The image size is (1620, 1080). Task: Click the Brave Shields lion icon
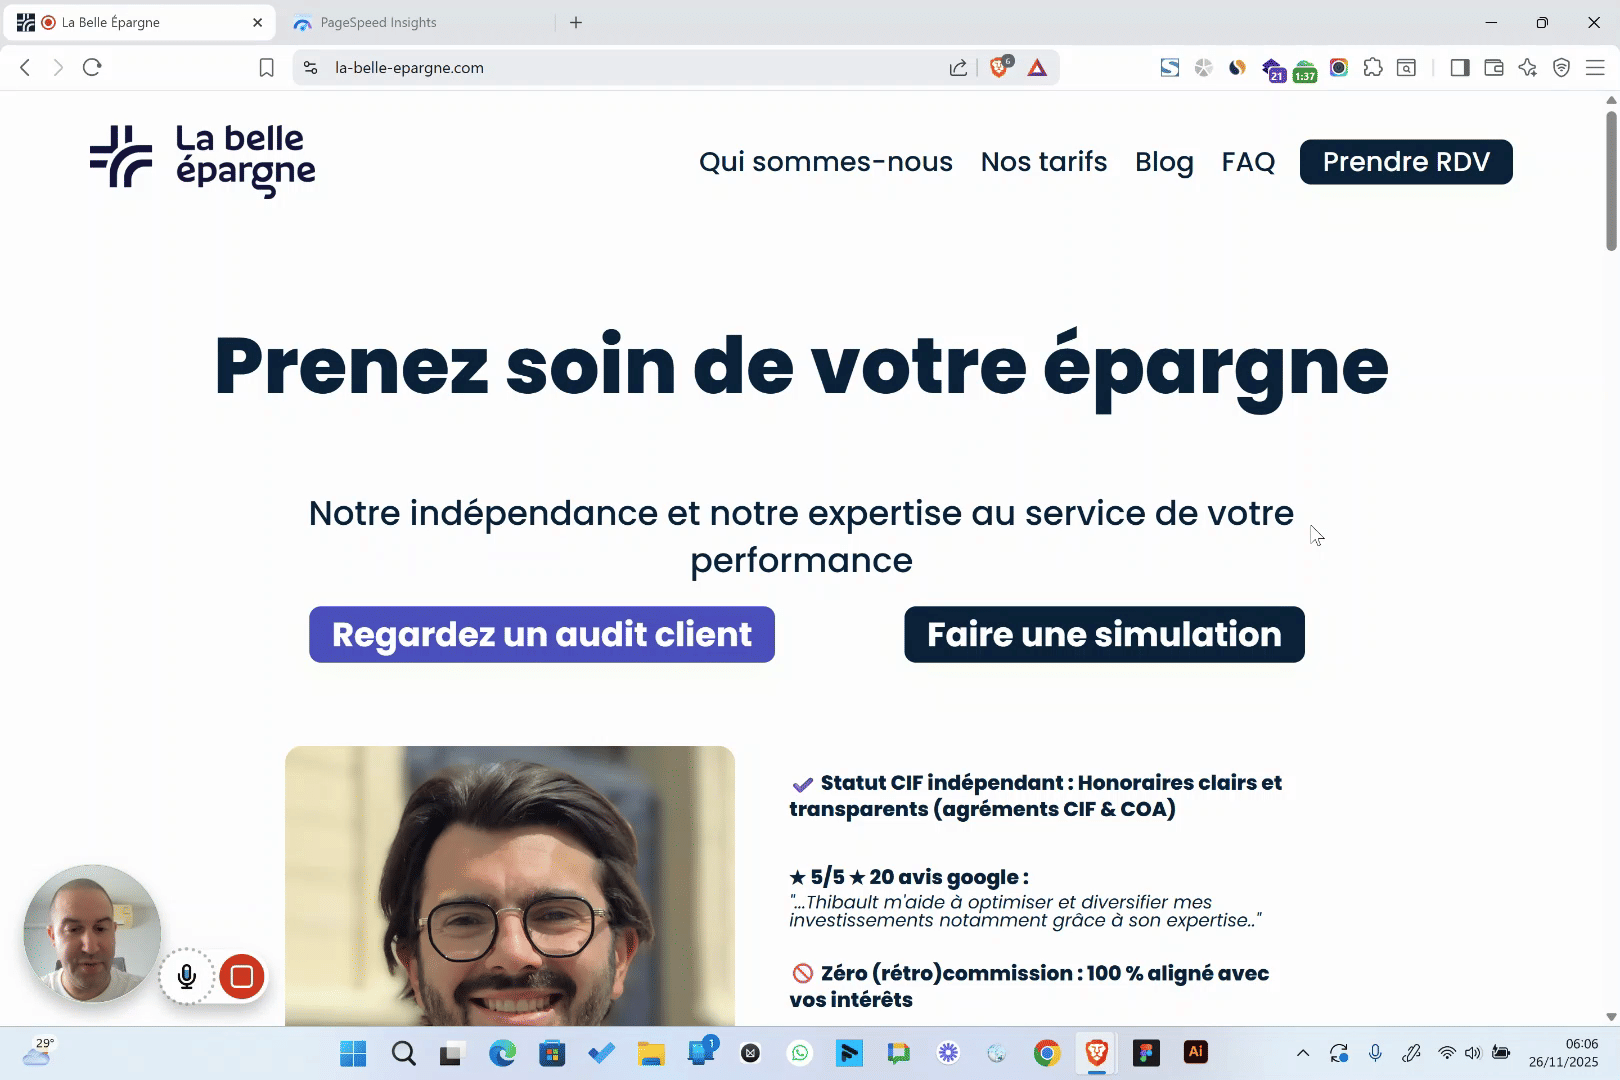tap(998, 67)
